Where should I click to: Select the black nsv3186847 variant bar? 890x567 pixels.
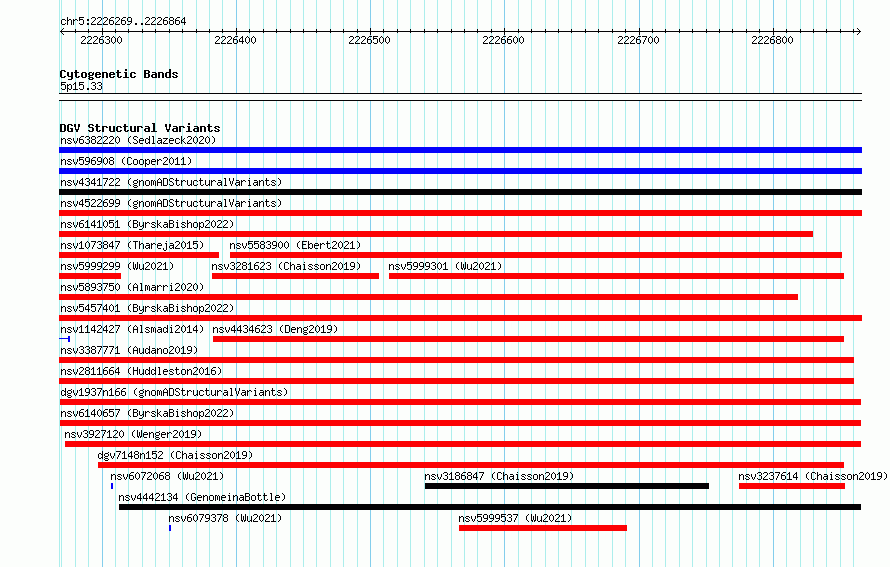pos(566,486)
